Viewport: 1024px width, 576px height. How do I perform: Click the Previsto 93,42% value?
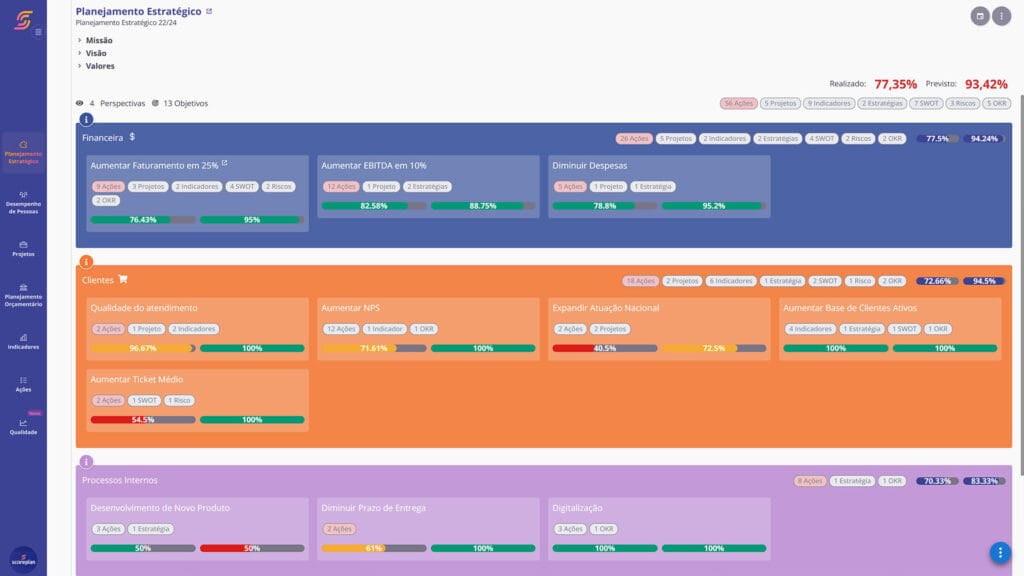tap(986, 84)
